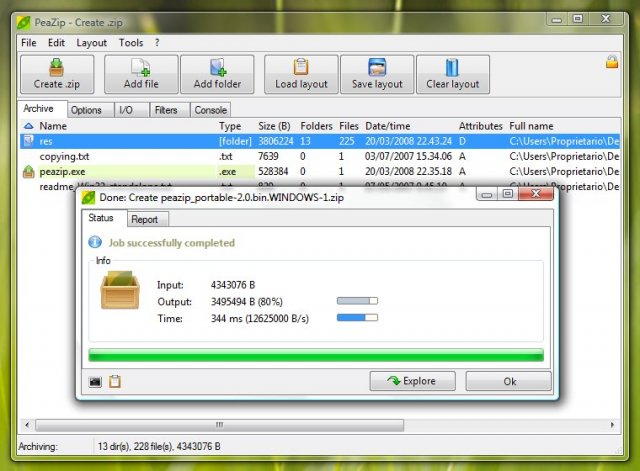Screen dimensions: 640x471
Task: Click the green completed progress bar
Action: pos(316,355)
